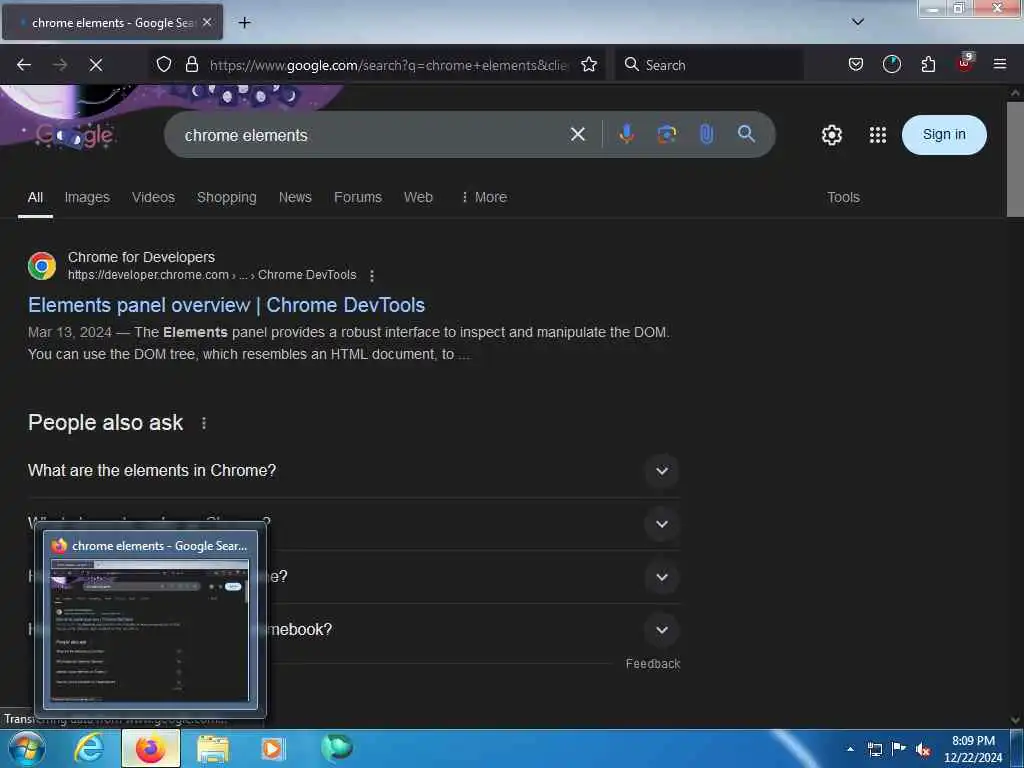
Task: Open Elements panel overview result link
Action: point(226,305)
